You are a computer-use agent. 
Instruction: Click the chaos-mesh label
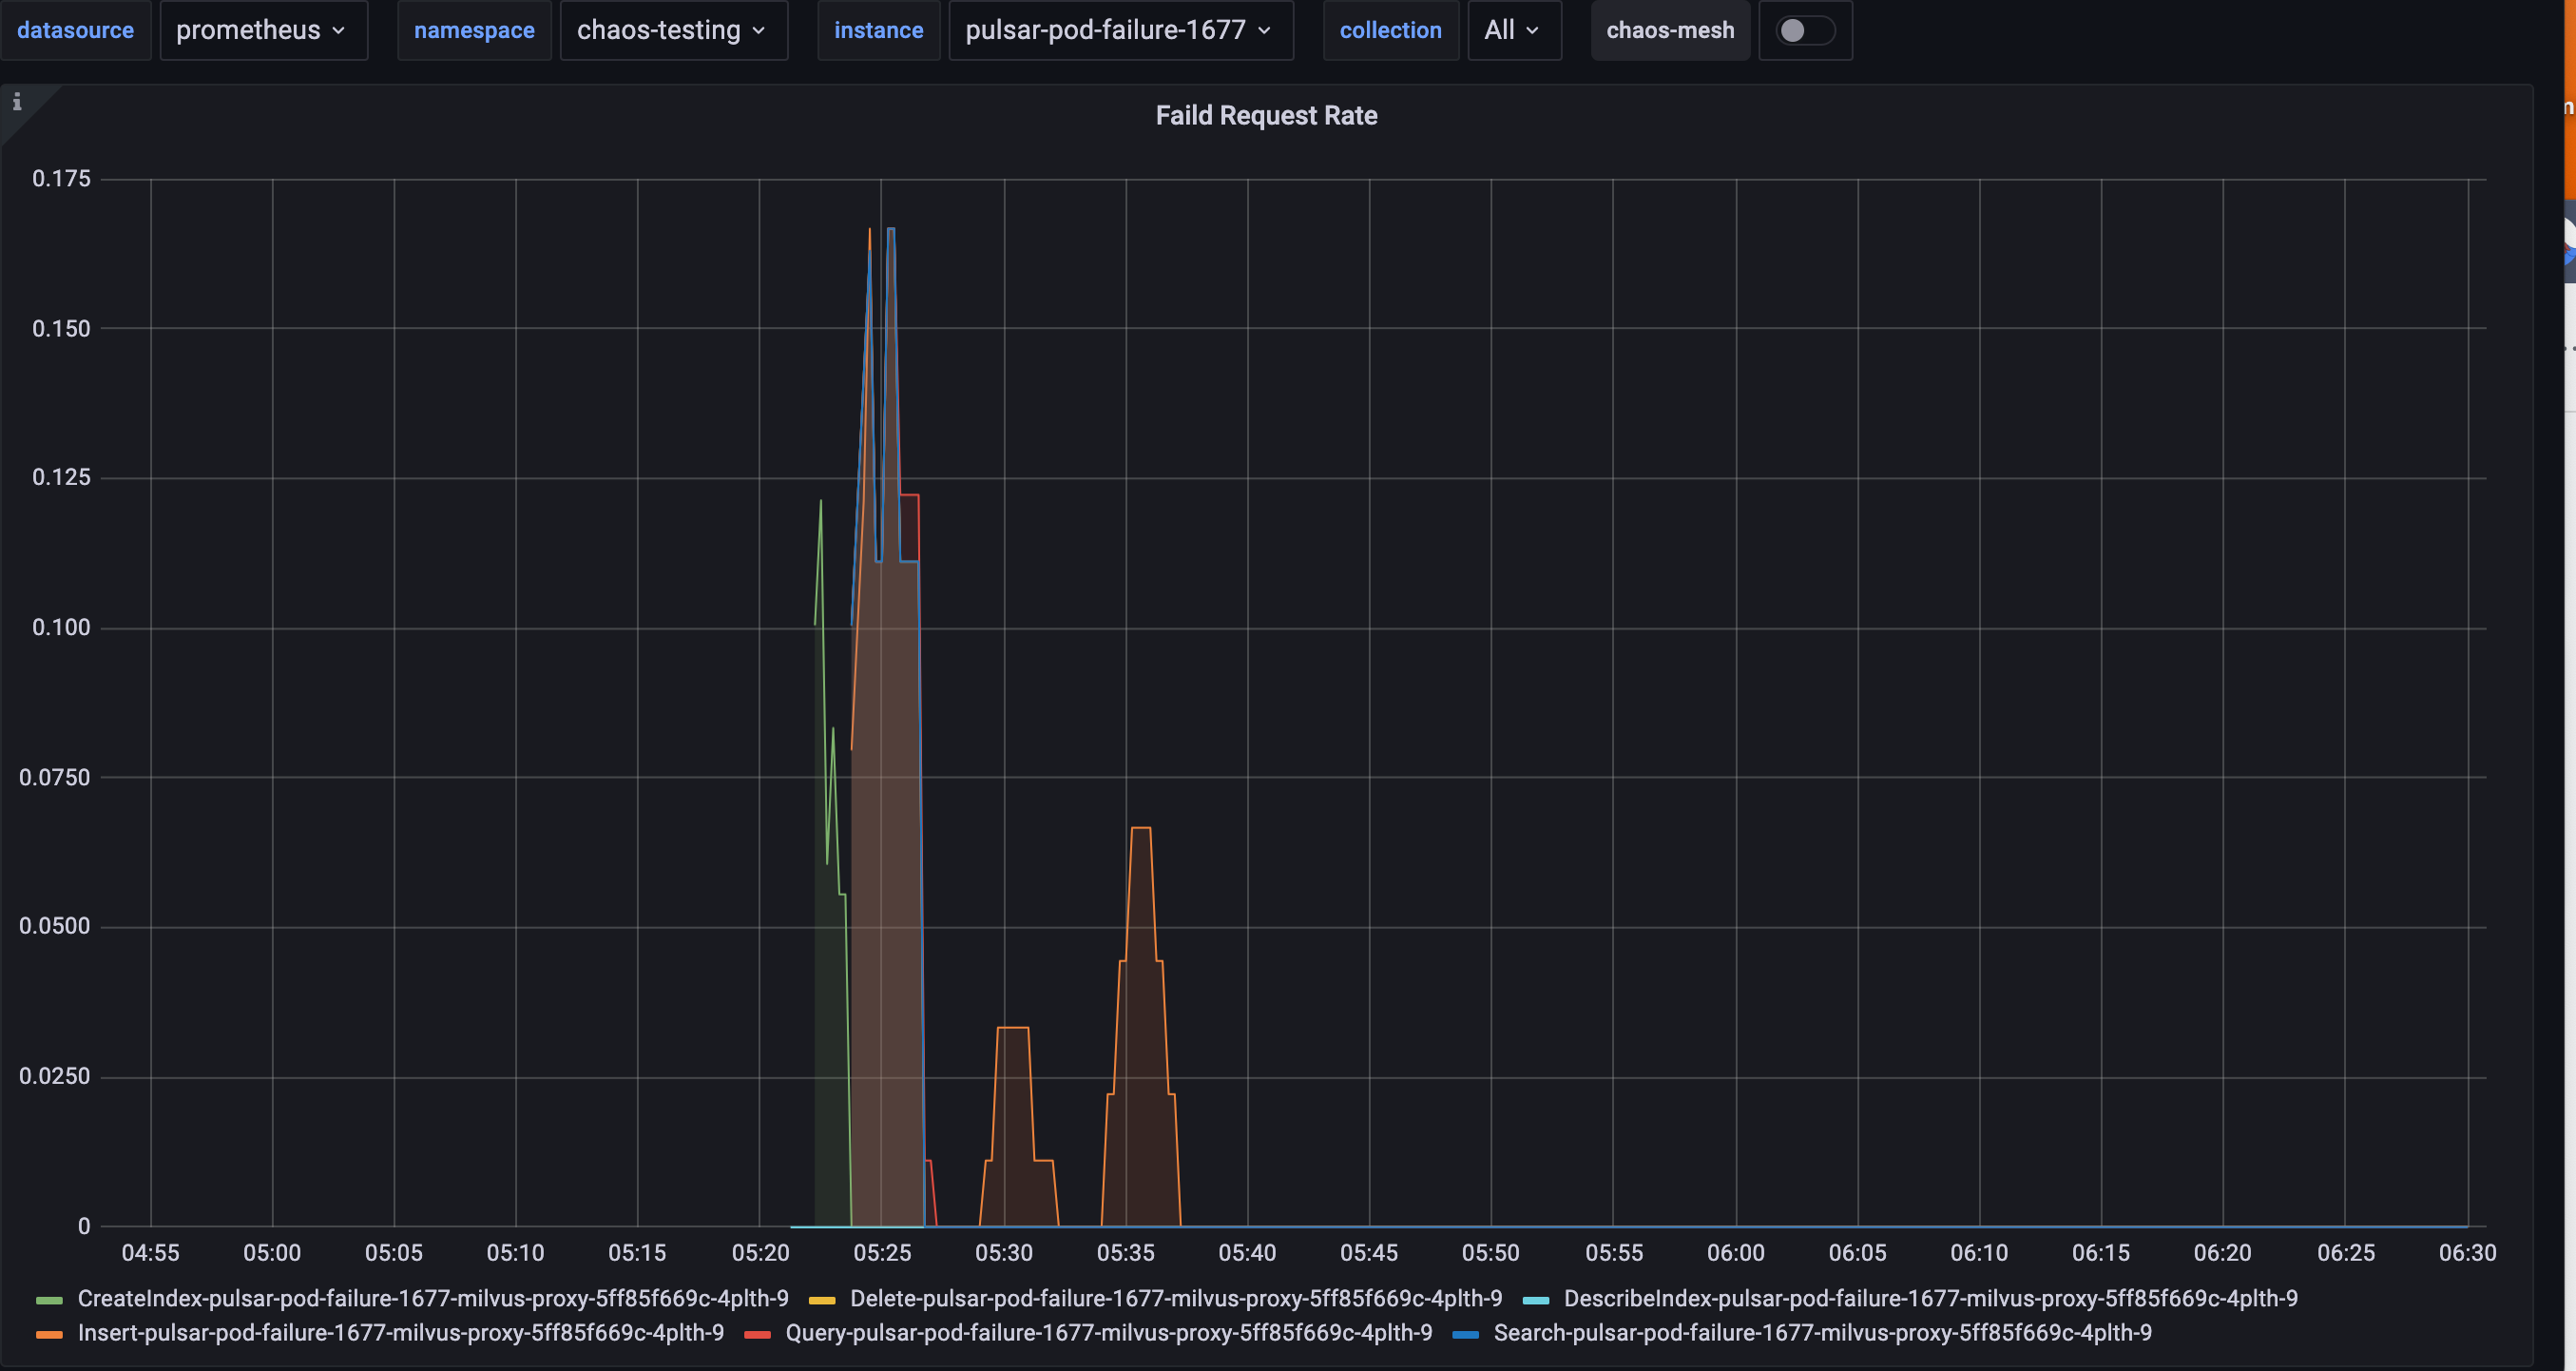pos(1669,30)
